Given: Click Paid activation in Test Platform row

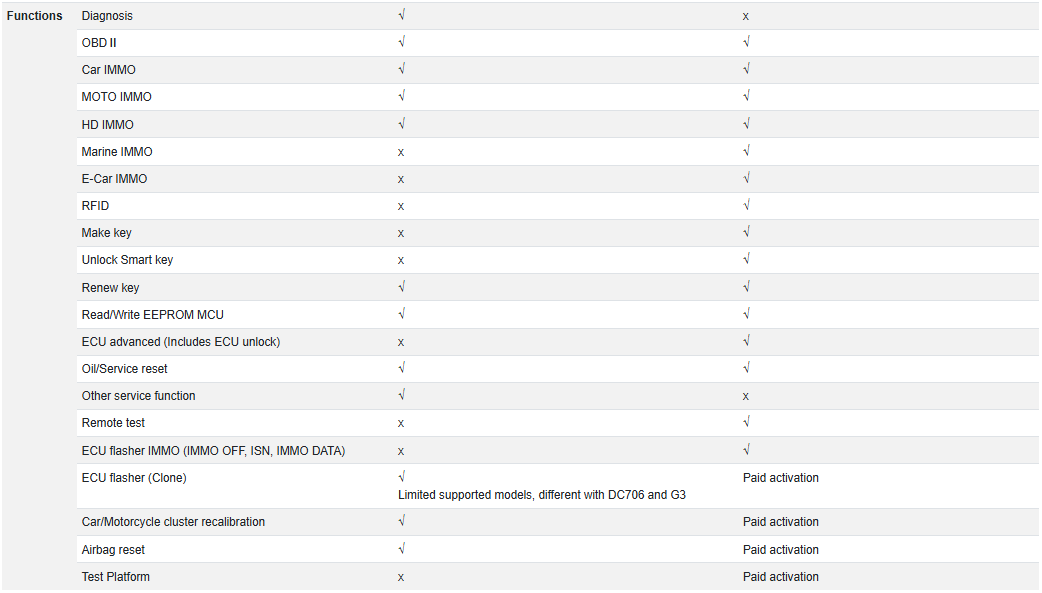Looking at the screenshot, I should (x=781, y=577).
